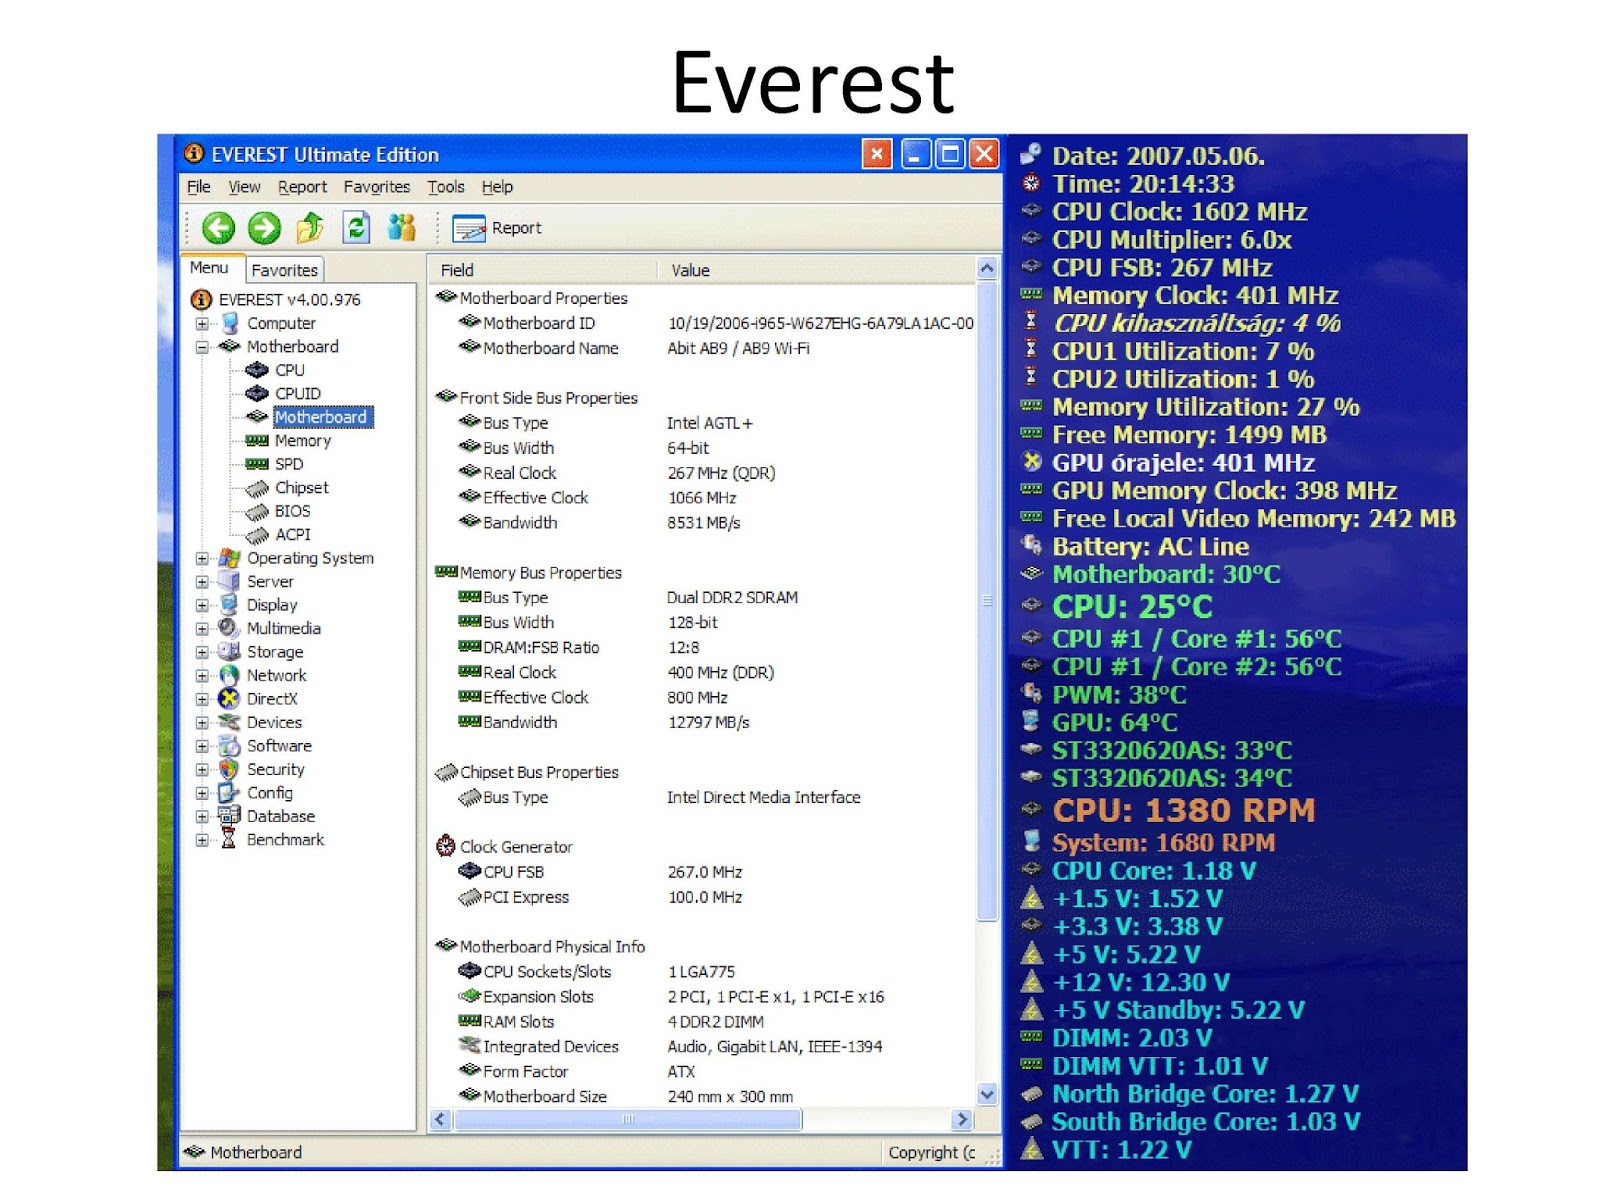Viewport: 1600px width, 1200px height.
Task: Switch to the Favorites tab
Action: click(x=285, y=270)
